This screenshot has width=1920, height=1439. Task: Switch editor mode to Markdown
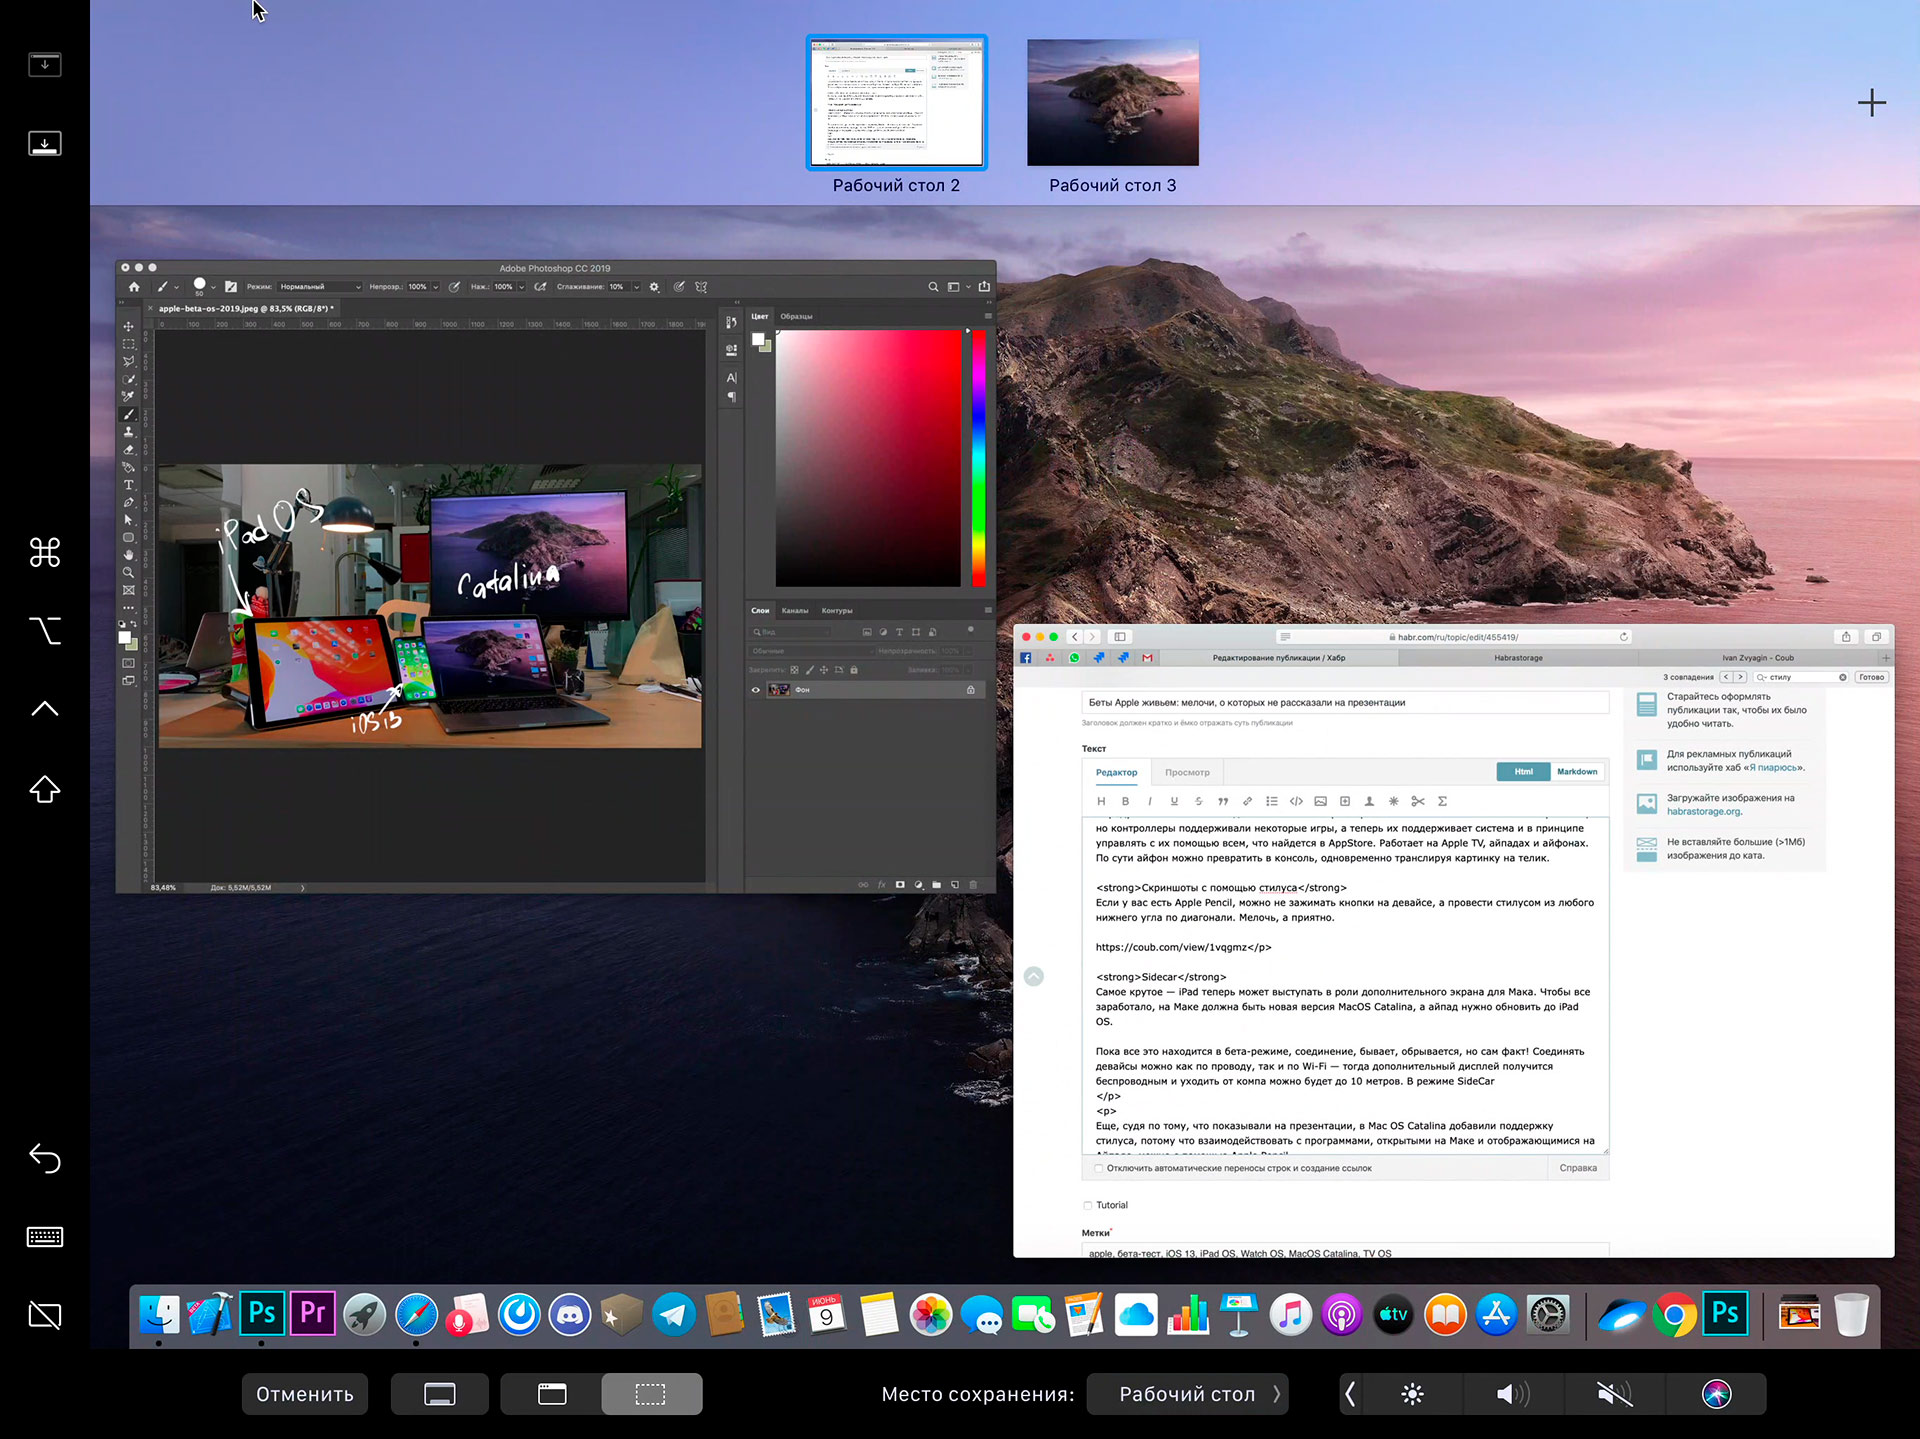coord(1577,772)
